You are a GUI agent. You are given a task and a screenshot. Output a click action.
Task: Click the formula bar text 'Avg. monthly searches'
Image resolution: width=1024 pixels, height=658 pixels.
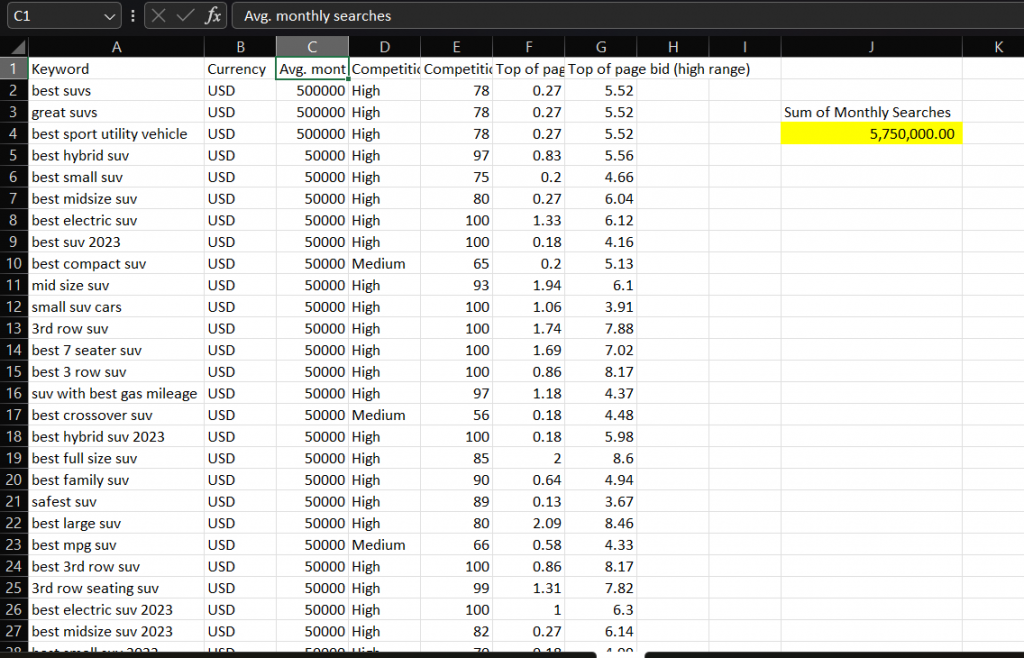click(318, 16)
